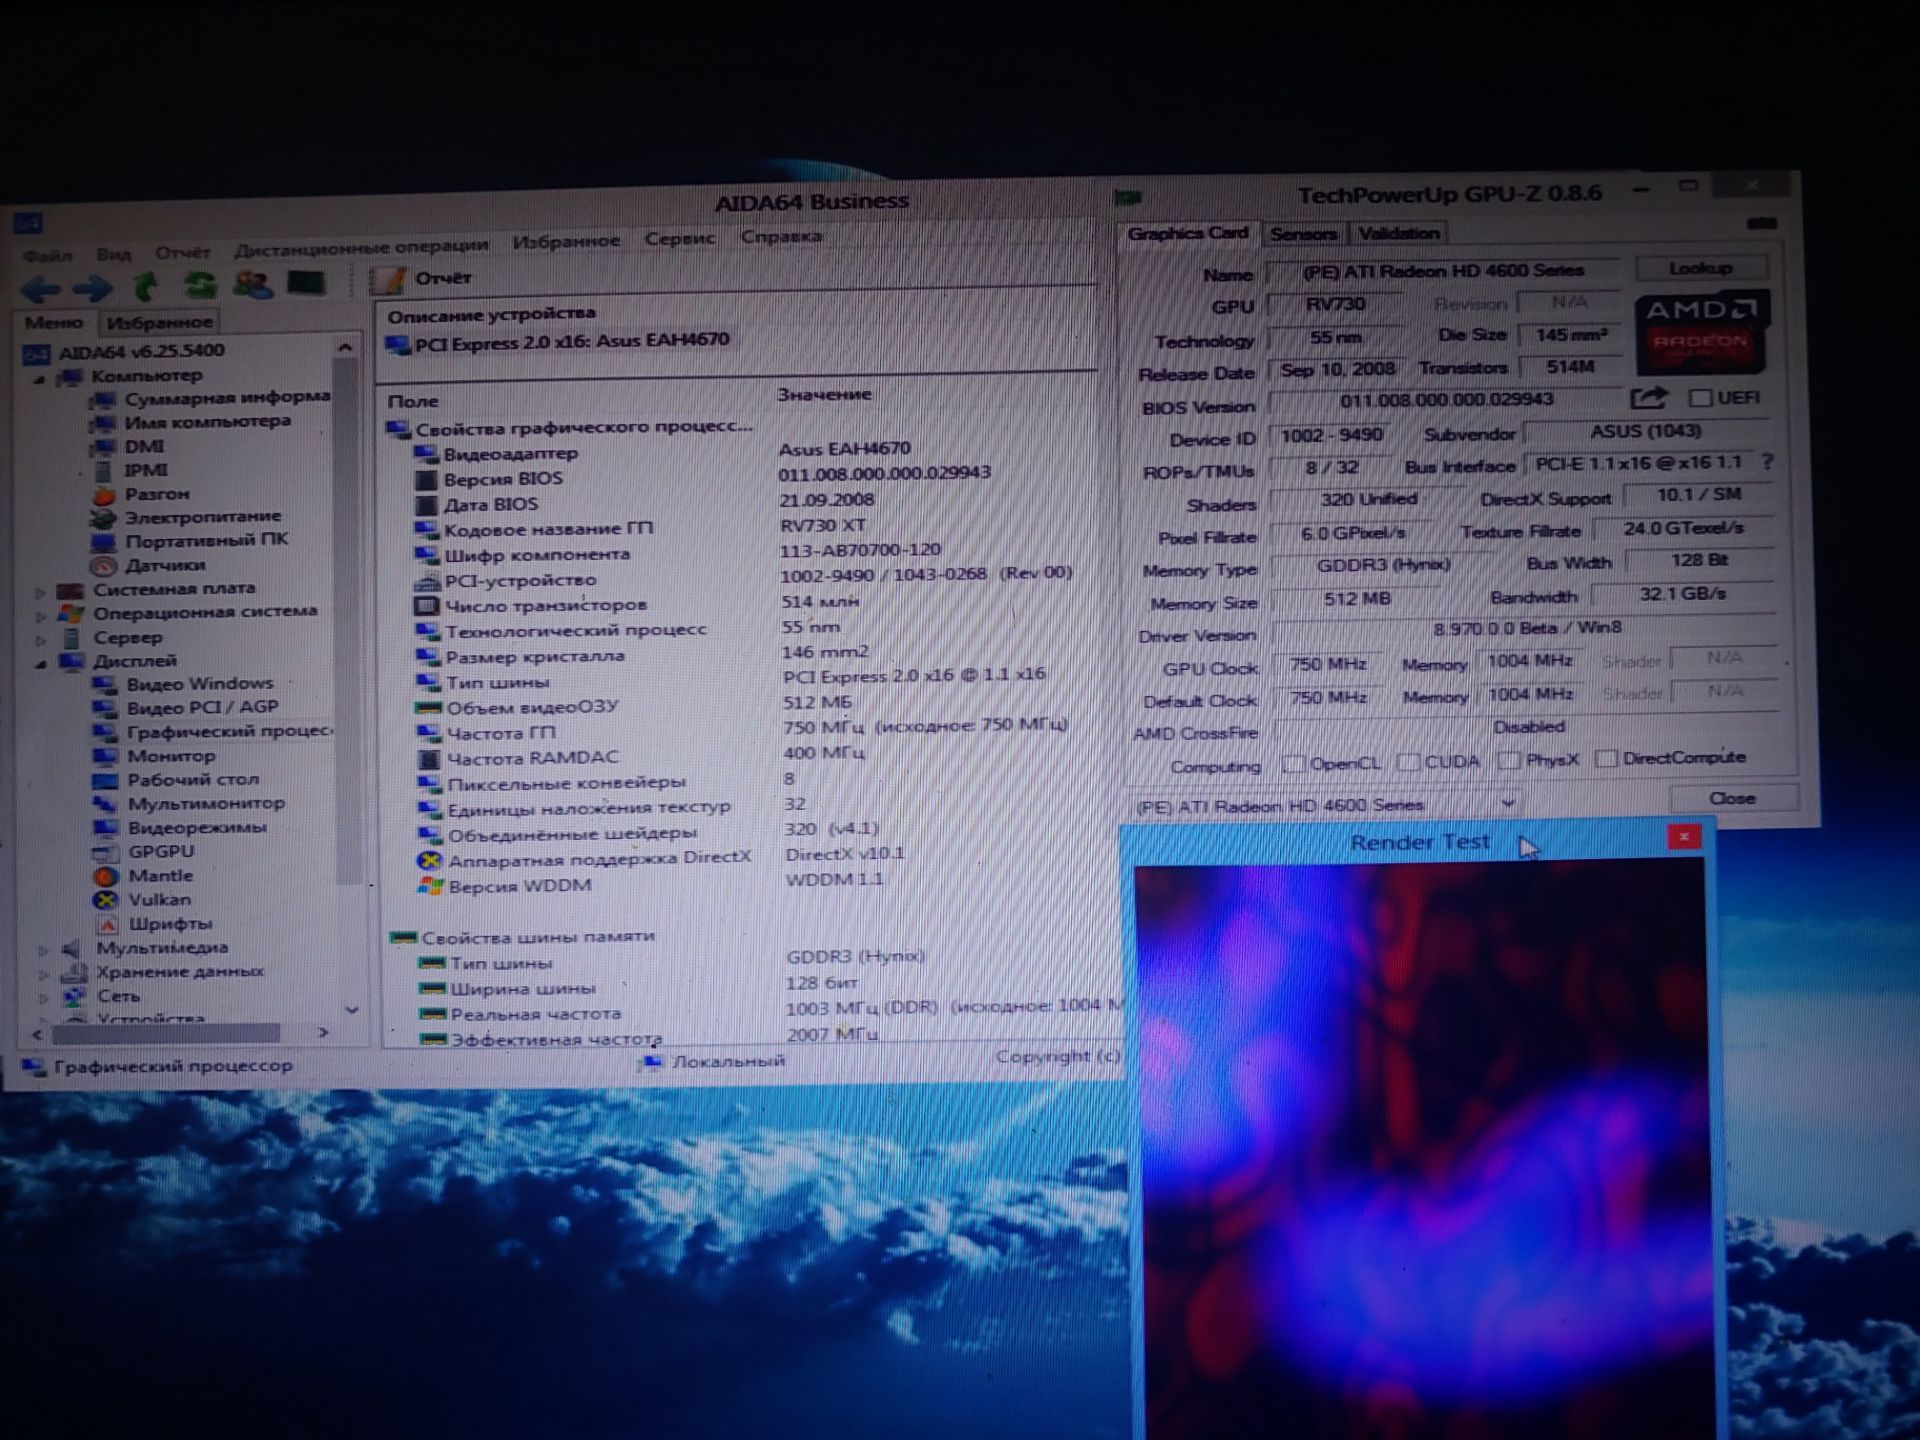Open Шрифты item in the tree

pyautogui.click(x=154, y=924)
